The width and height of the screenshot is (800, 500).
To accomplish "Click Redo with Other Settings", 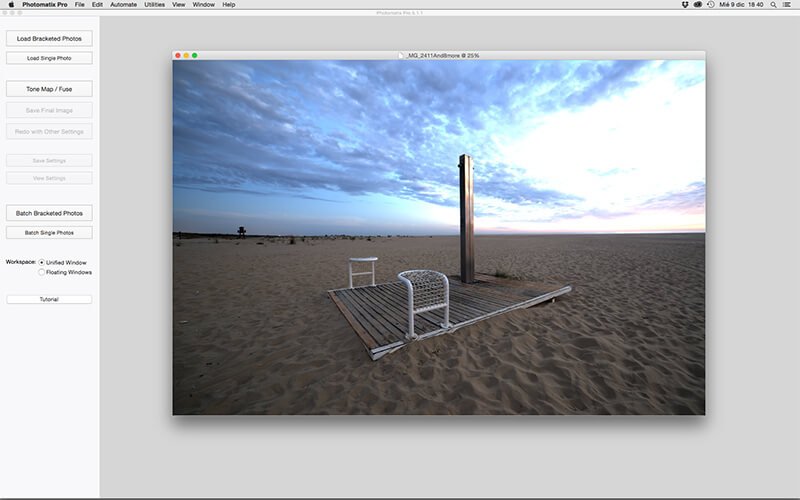I will (49, 132).
